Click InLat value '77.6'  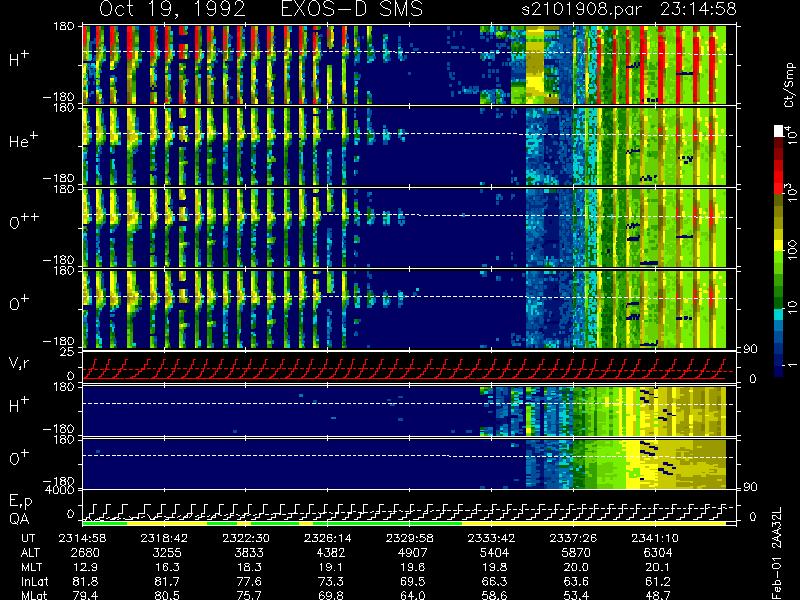(x=249, y=581)
